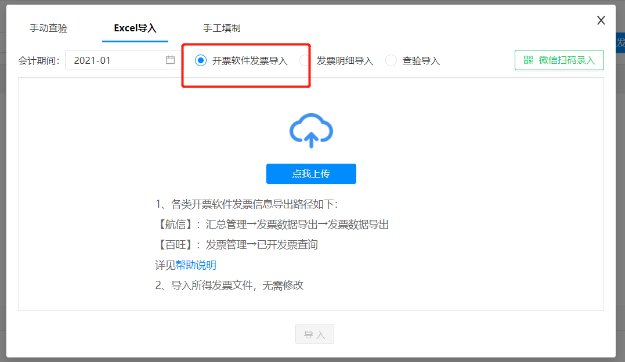The height and width of the screenshot is (362, 625).
Task: Select the 发票明细导入 radio button
Action: click(x=305, y=61)
